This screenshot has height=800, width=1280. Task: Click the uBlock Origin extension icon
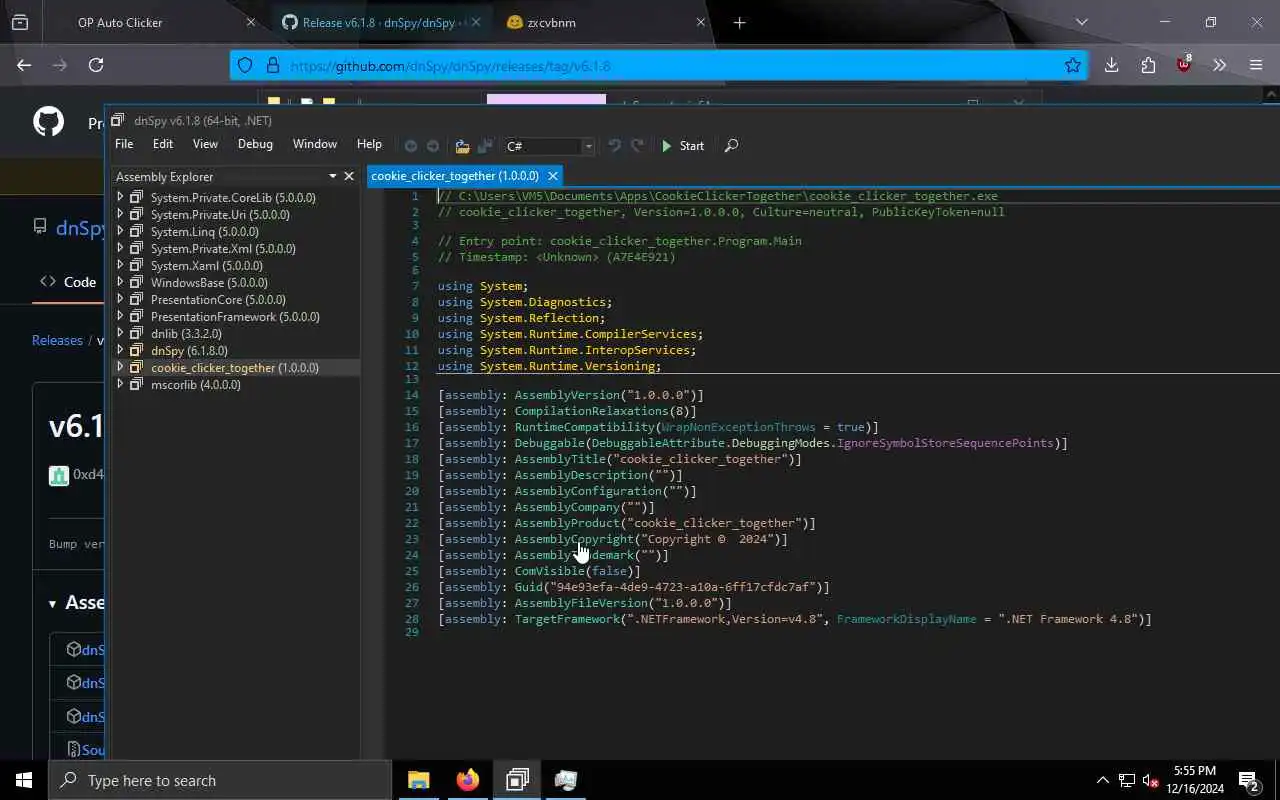pyautogui.click(x=1184, y=65)
